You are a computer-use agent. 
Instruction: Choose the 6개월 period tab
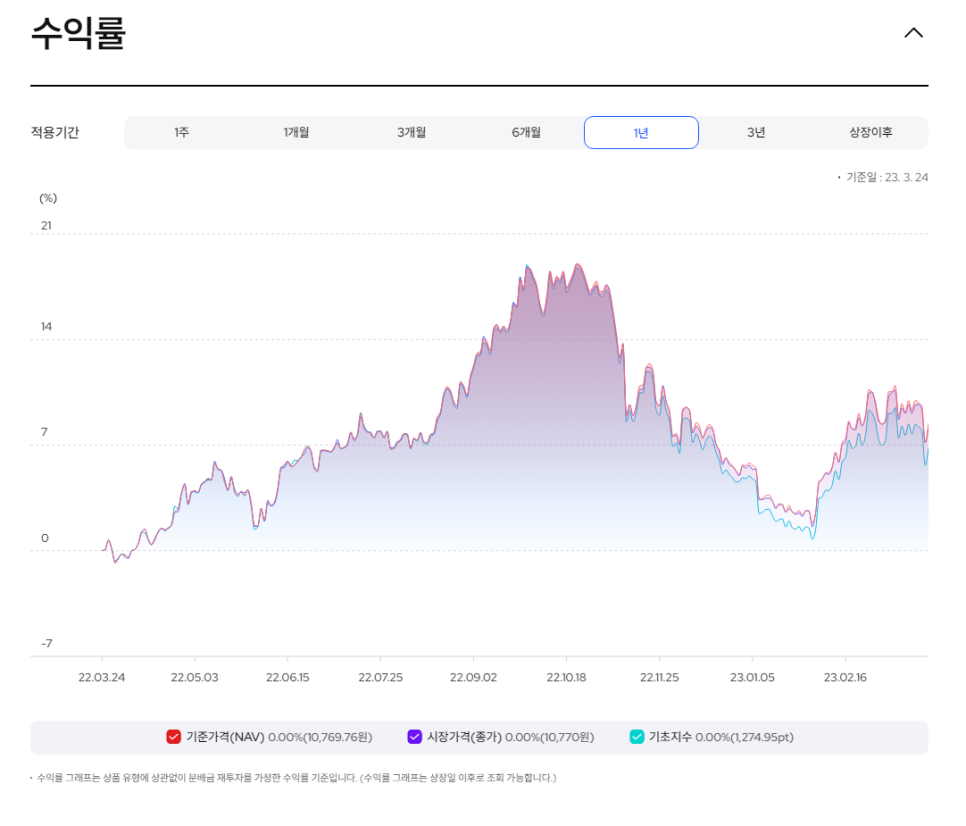tap(526, 132)
